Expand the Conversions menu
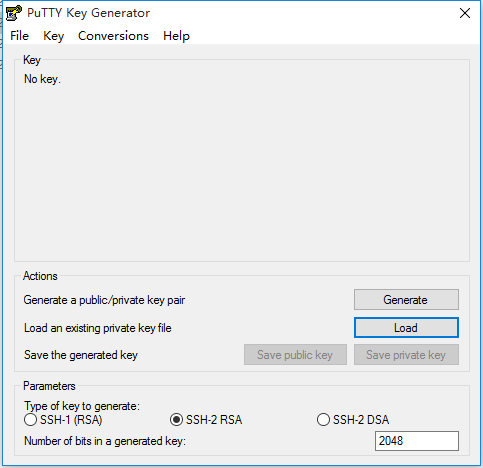Screen dimensions: 483x468 [113, 36]
